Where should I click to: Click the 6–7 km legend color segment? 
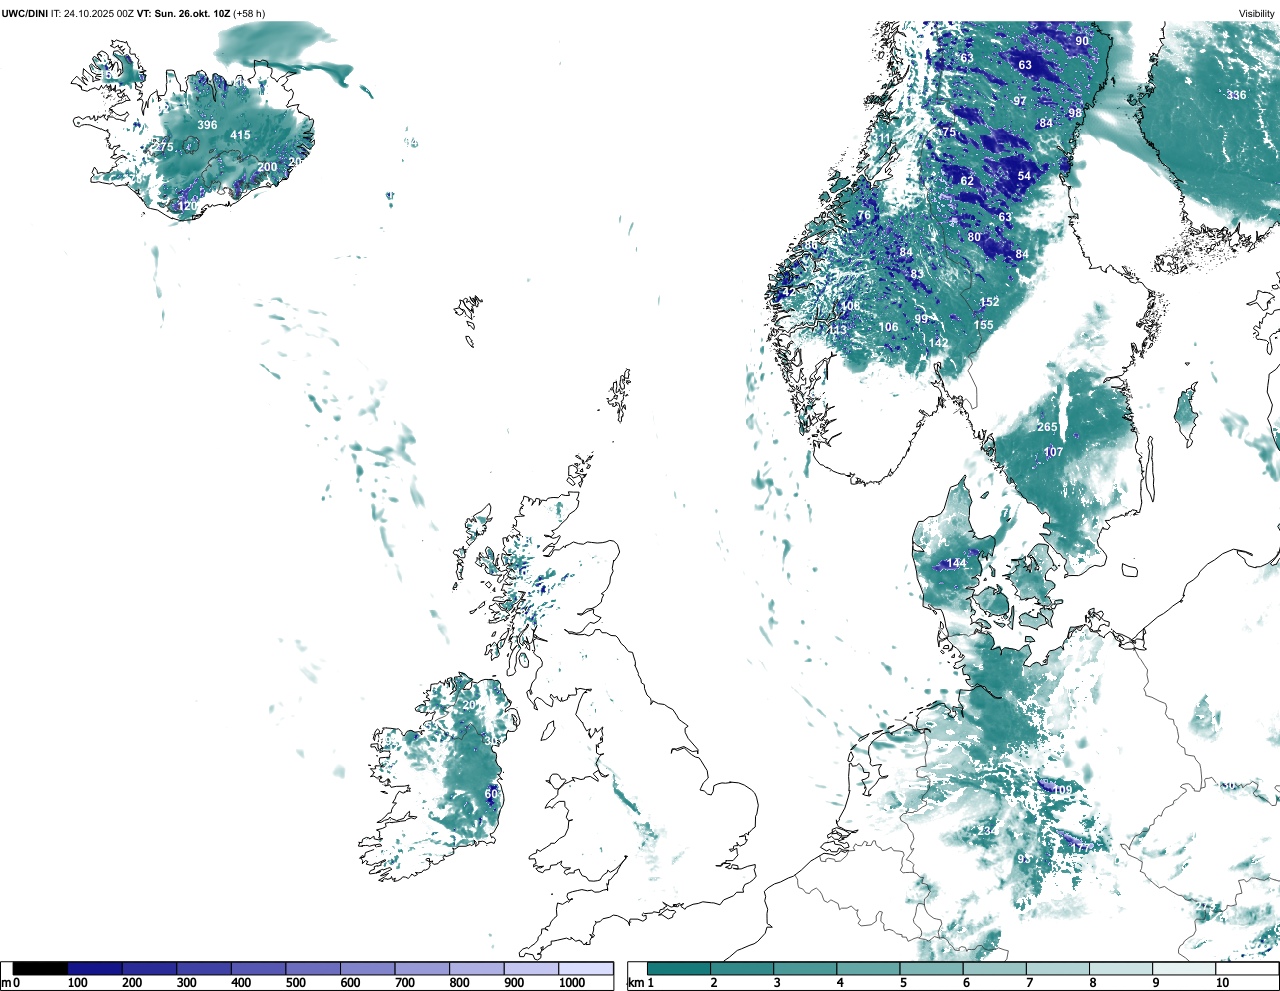click(x=994, y=969)
